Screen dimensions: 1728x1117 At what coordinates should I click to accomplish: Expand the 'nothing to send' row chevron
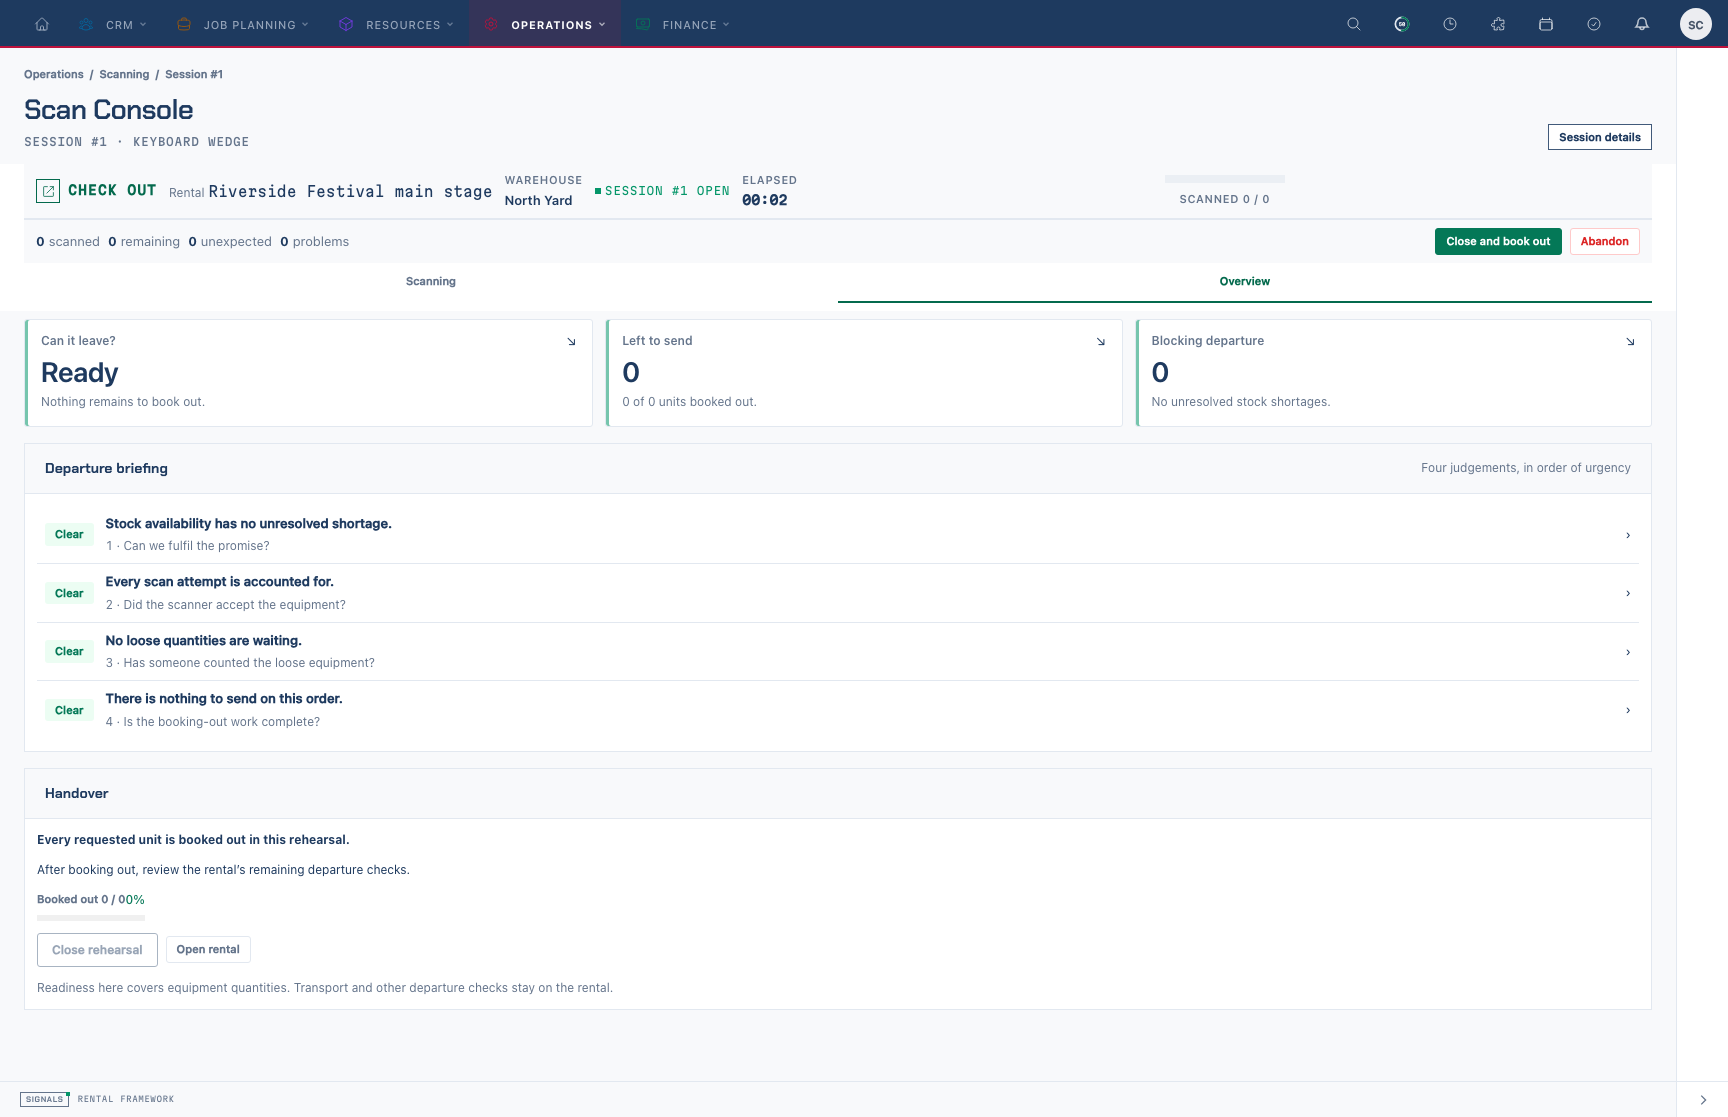(x=1628, y=710)
